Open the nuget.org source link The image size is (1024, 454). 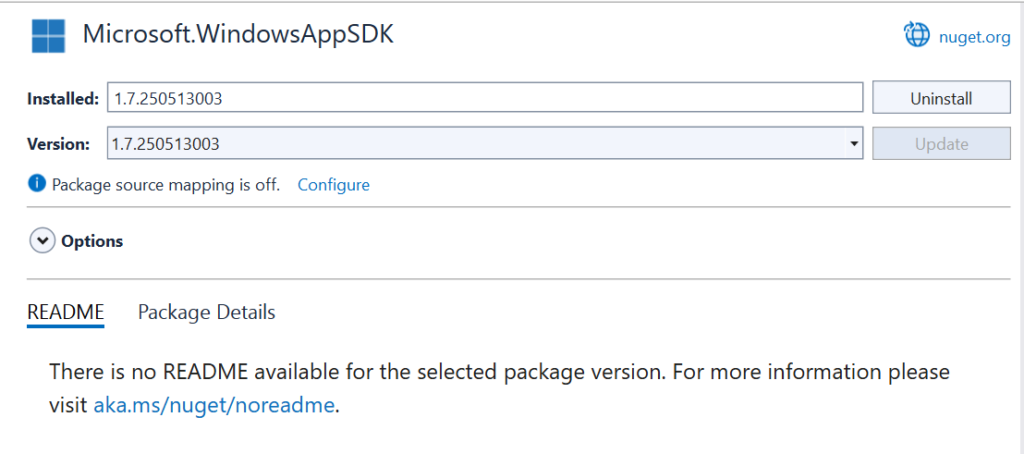(x=974, y=37)
